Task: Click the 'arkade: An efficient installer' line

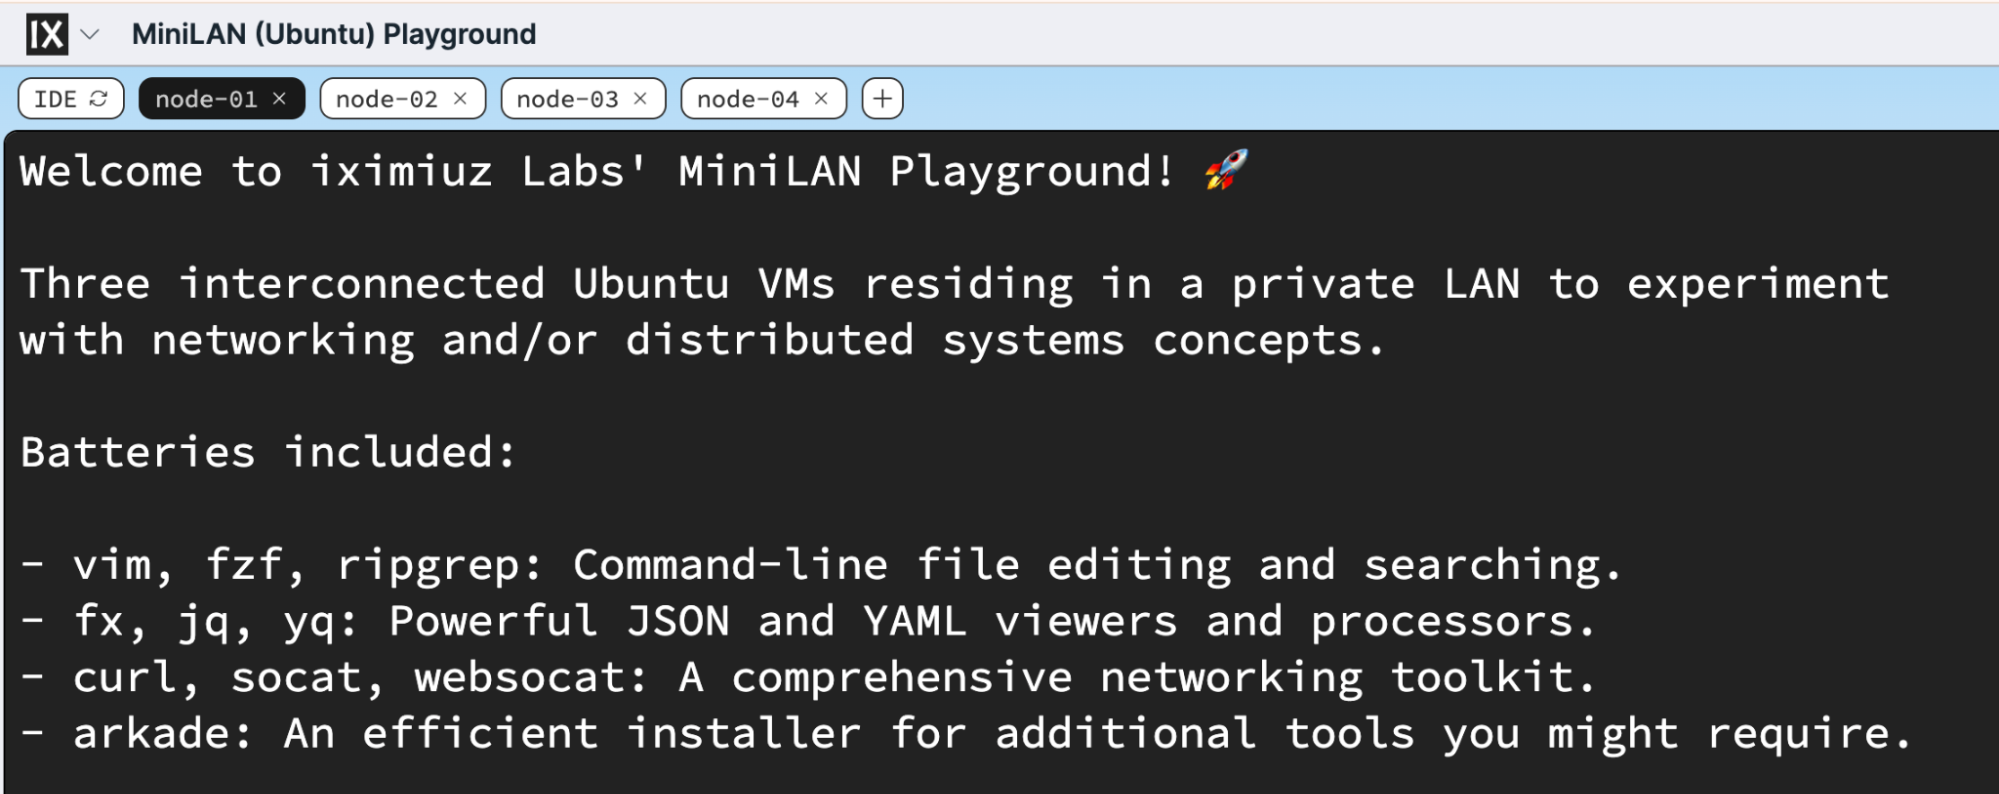Action: 966,734
